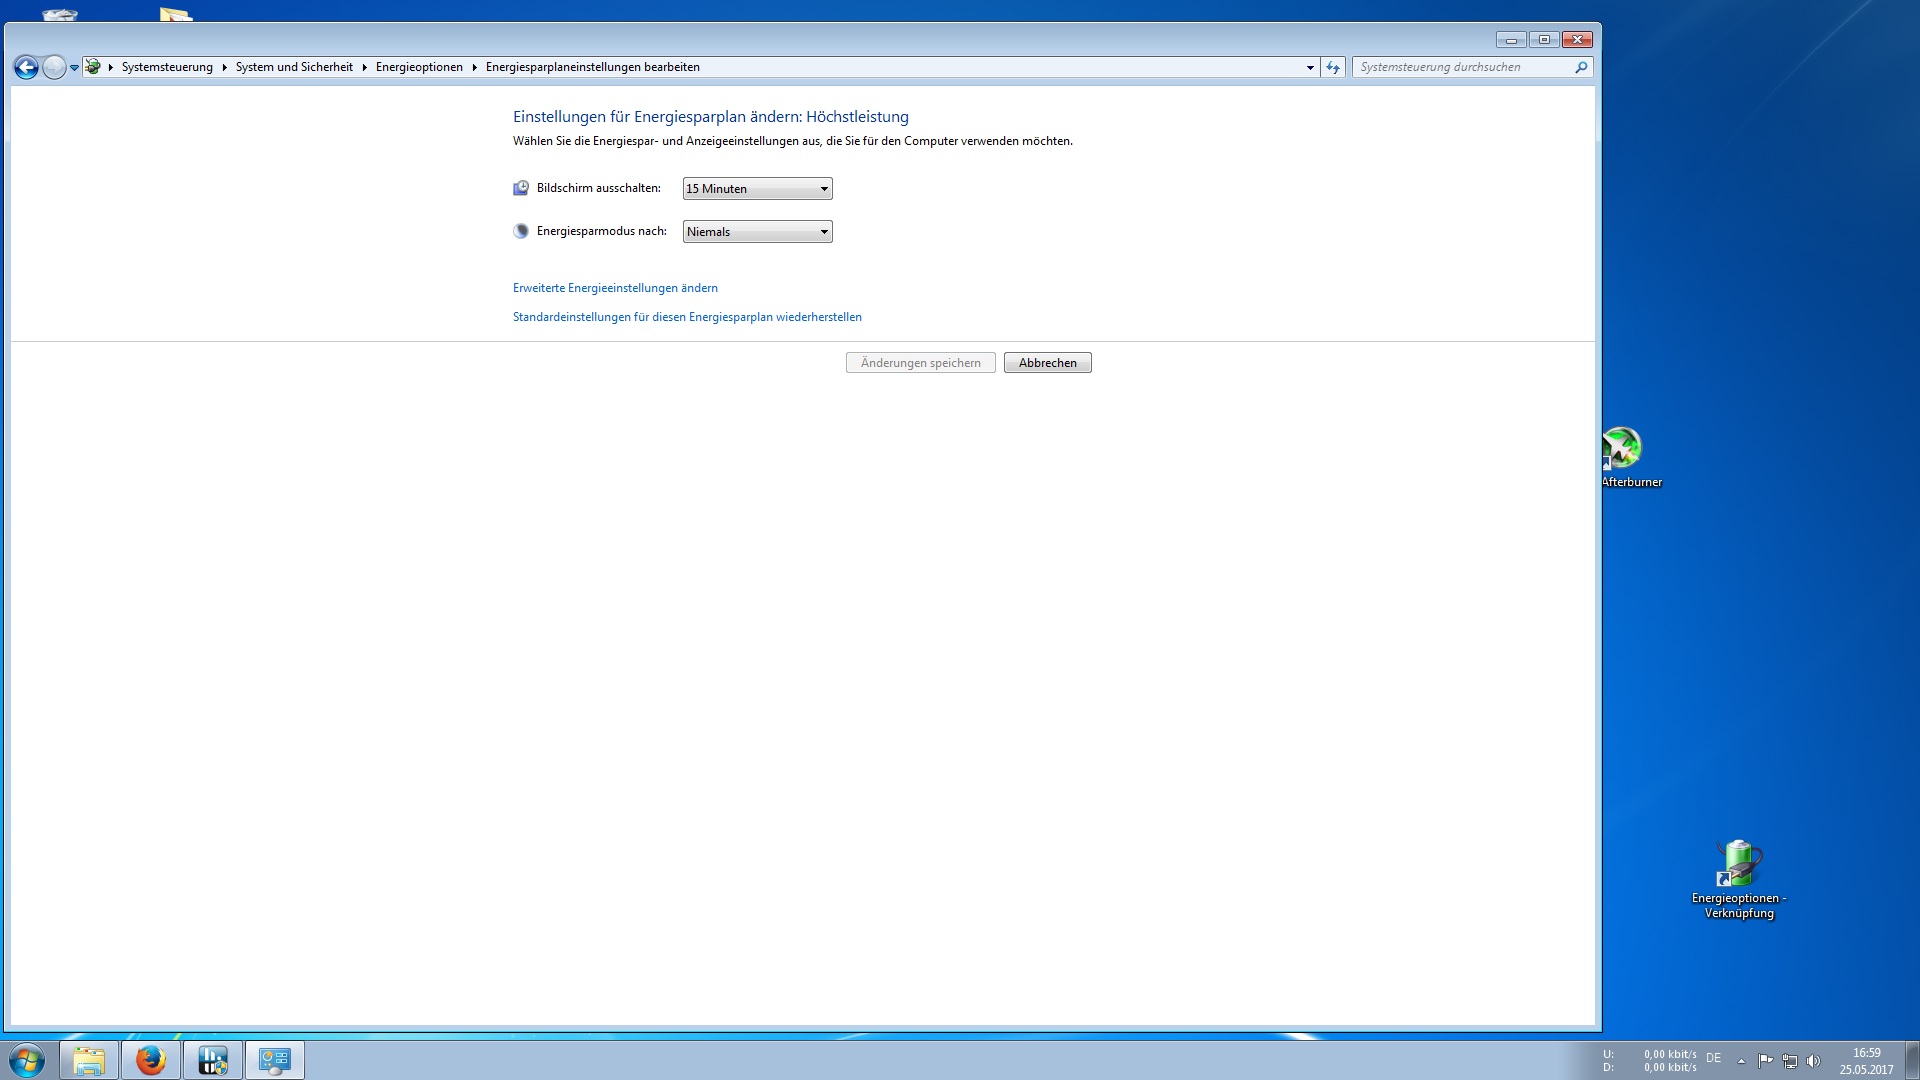Open Firefox from the taskbar
This screenshot has width=1920, height=1080.
[151, 1060]
